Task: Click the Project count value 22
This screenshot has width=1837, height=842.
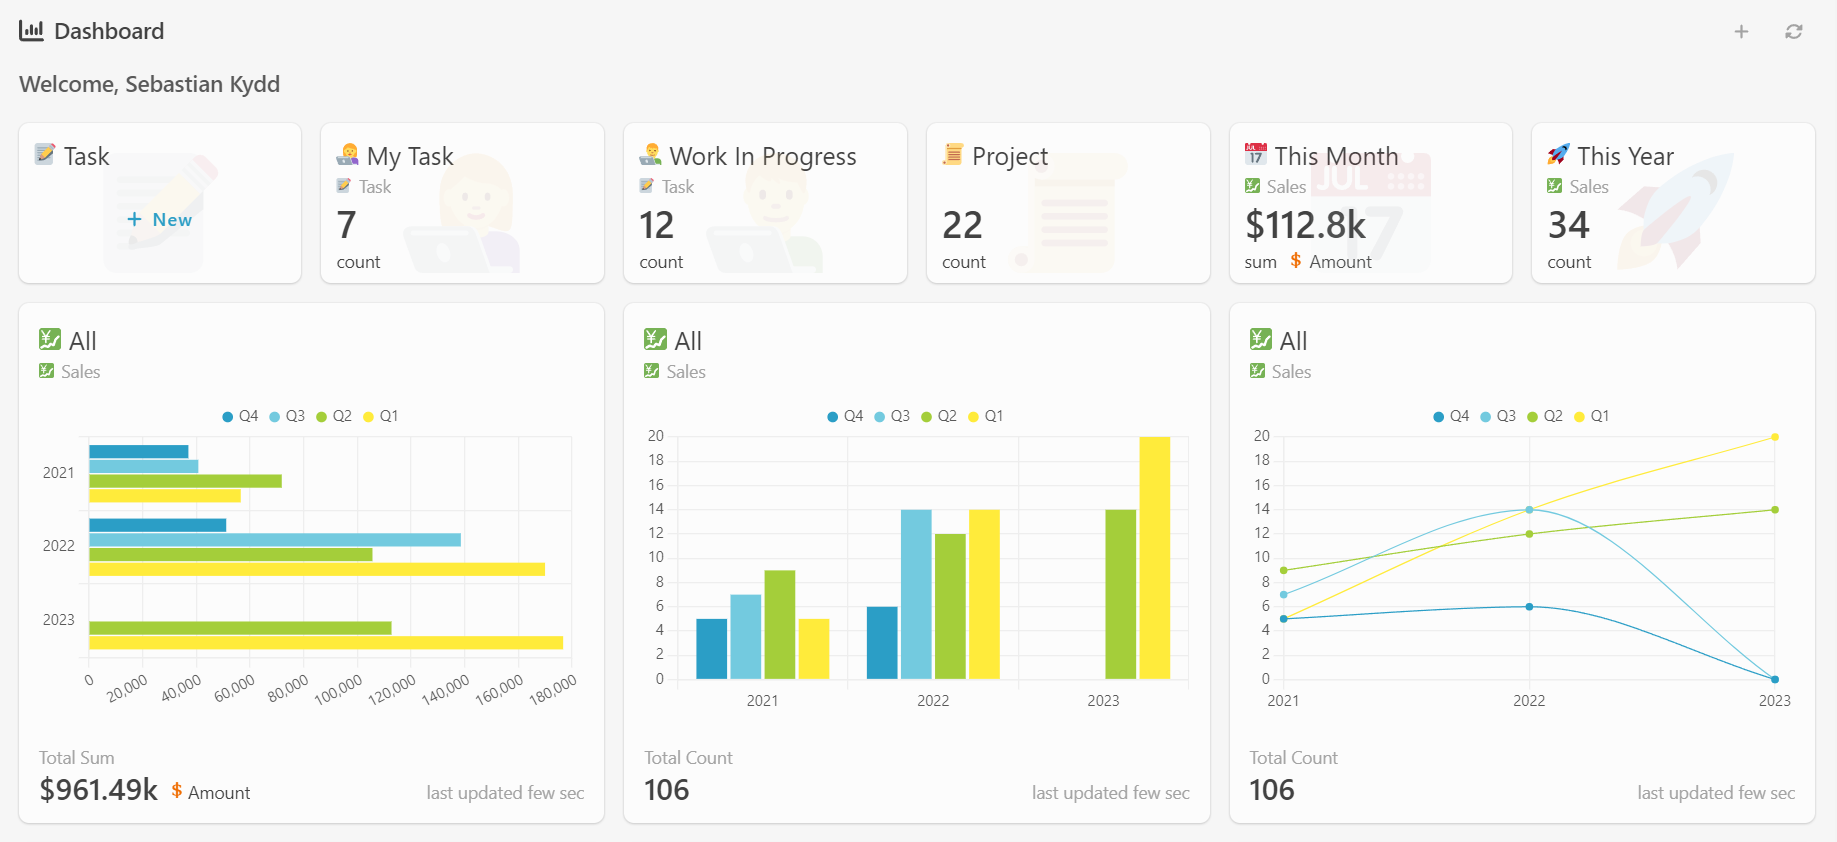Action: pyautogui.click(x=962, y=225)
